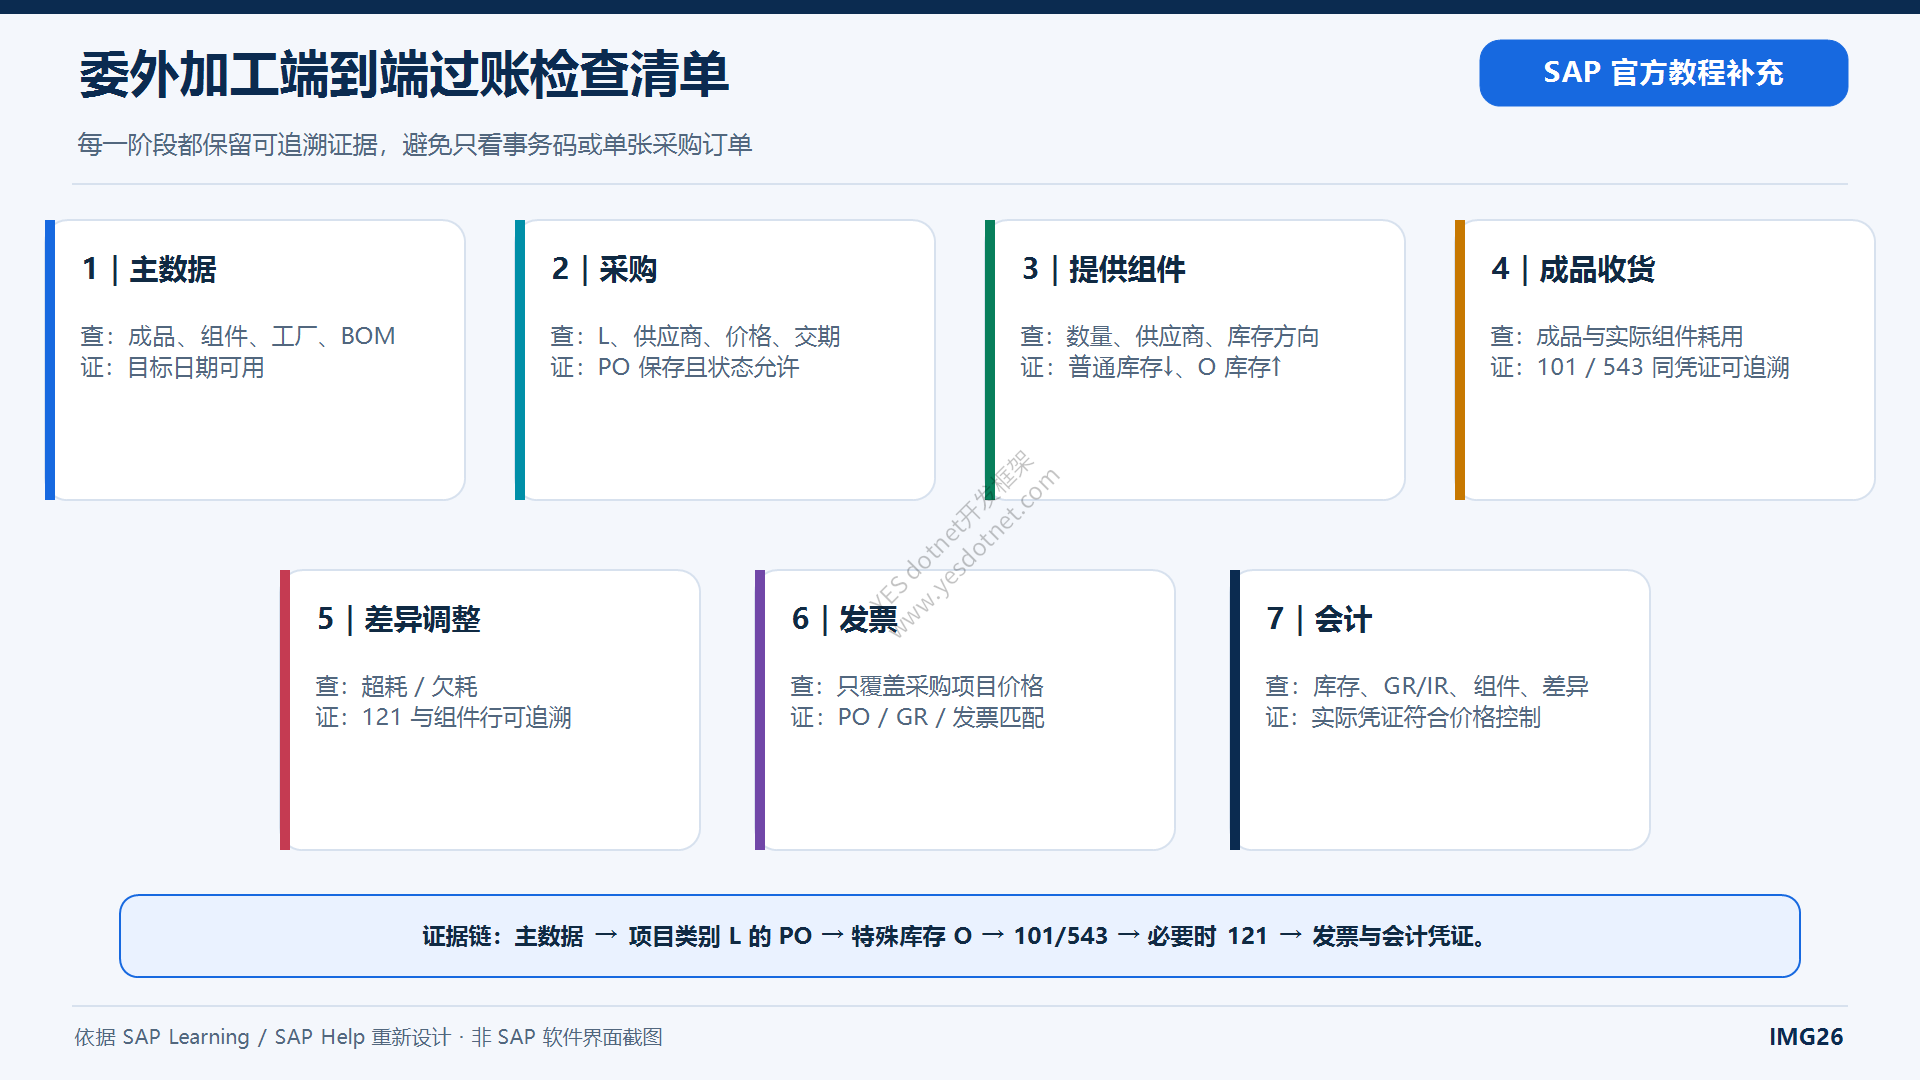Viewport: 1920px width, 1080px height.
Task: Open card heading 7 | 会计
Action: tap(1319, 619)
